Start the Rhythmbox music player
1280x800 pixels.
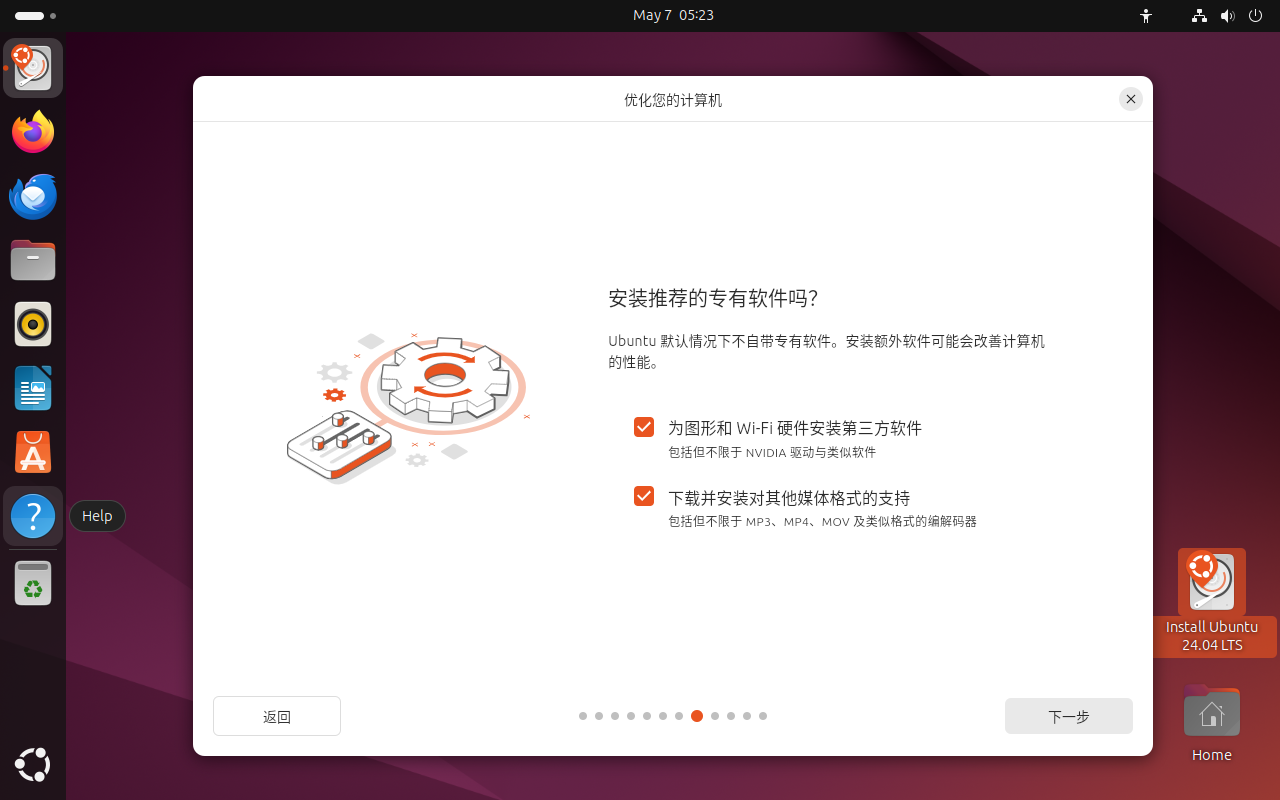[x=33, y=324]
